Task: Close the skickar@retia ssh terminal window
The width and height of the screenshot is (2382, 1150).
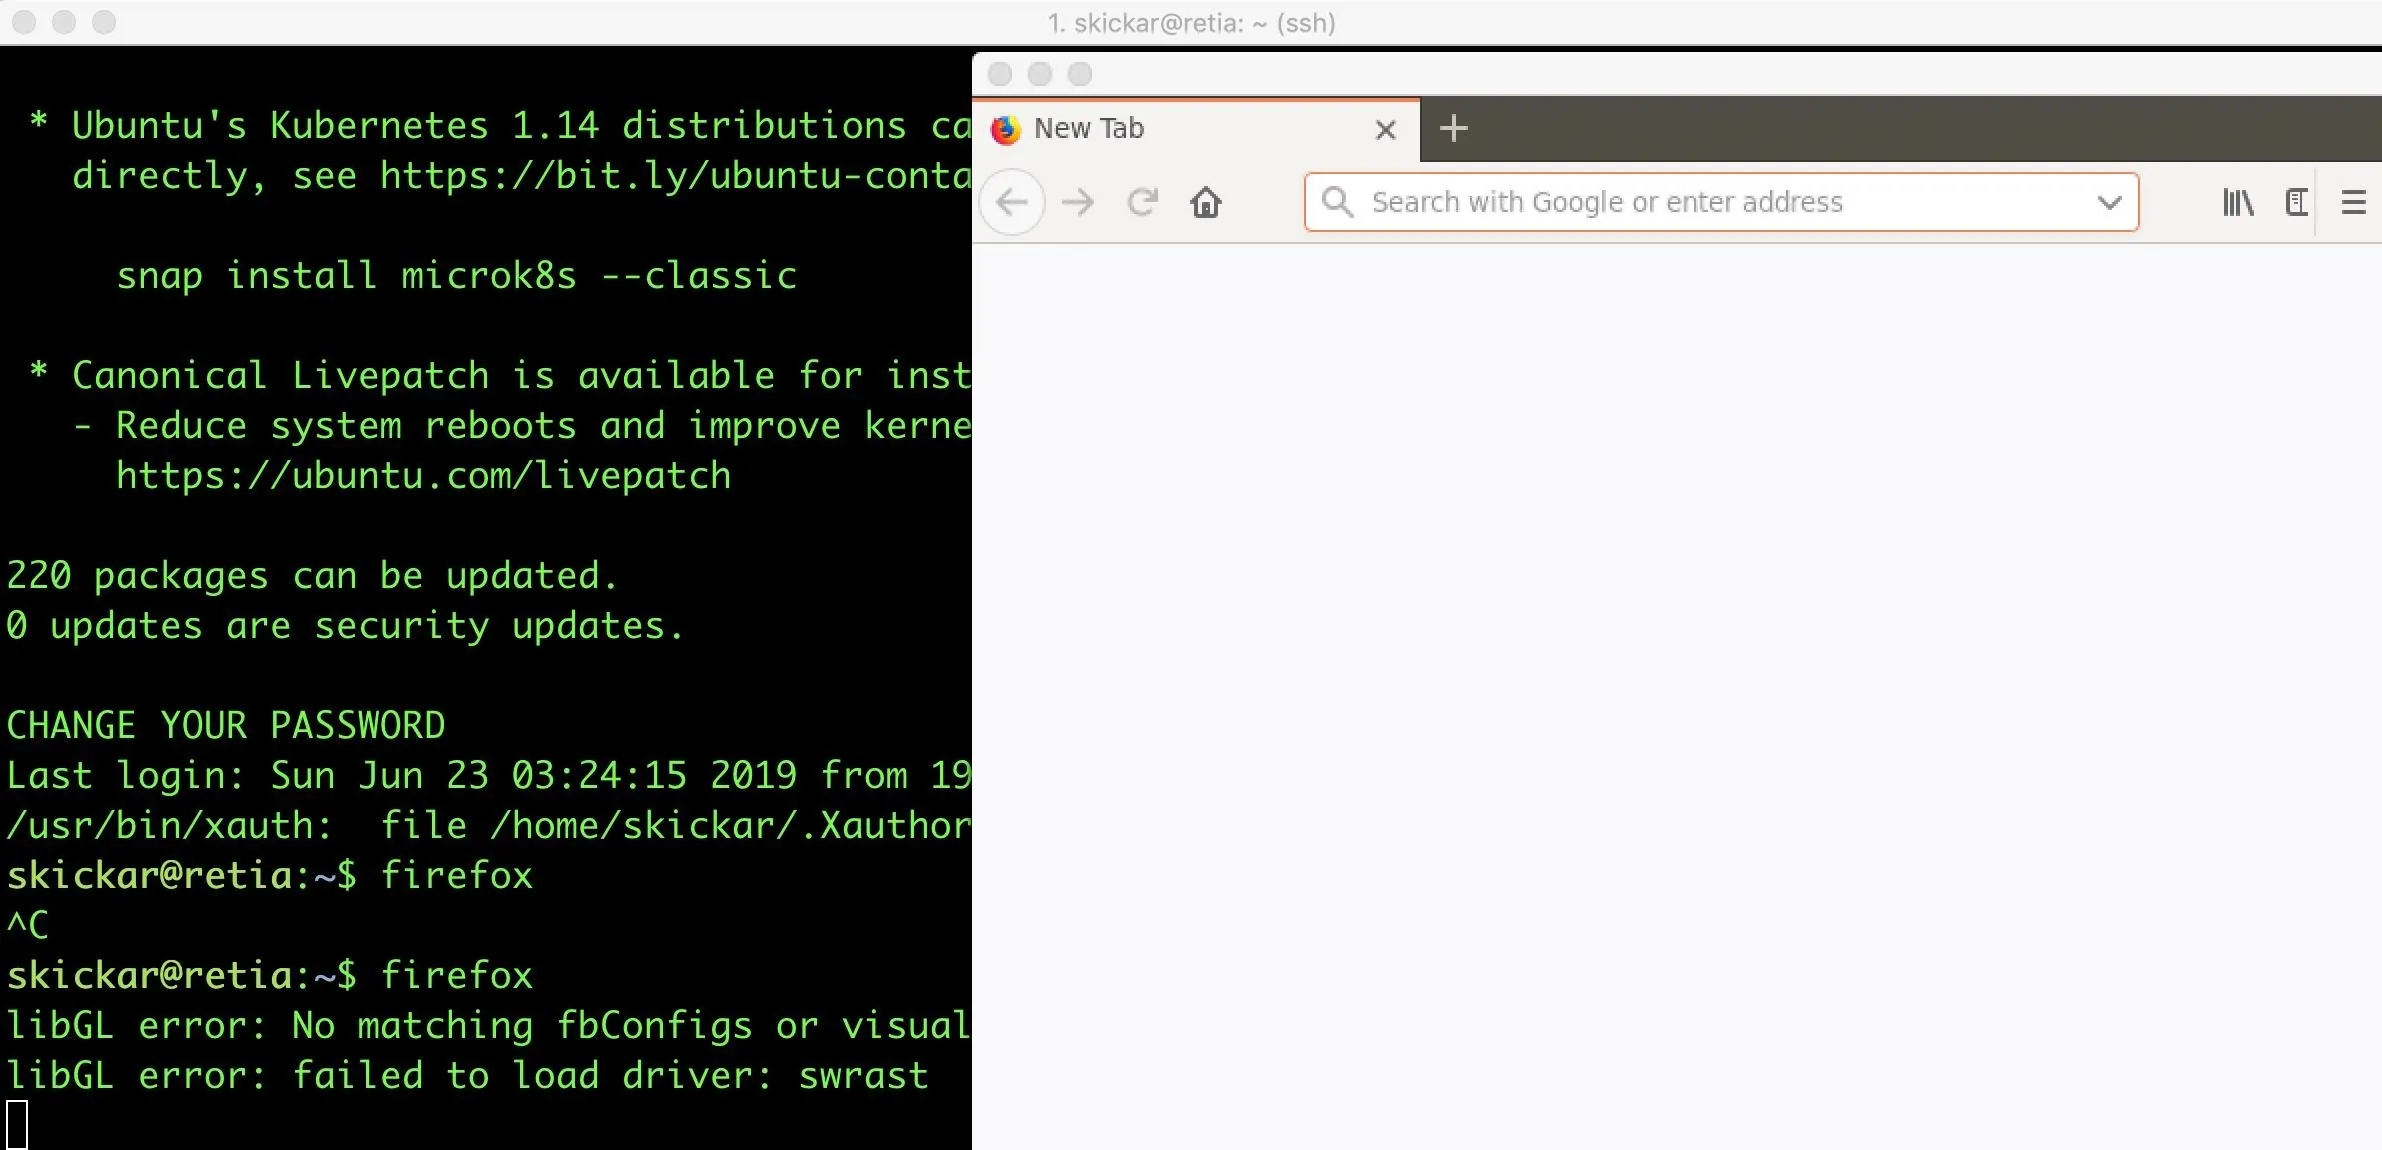Action: click(x=24, y=22)
